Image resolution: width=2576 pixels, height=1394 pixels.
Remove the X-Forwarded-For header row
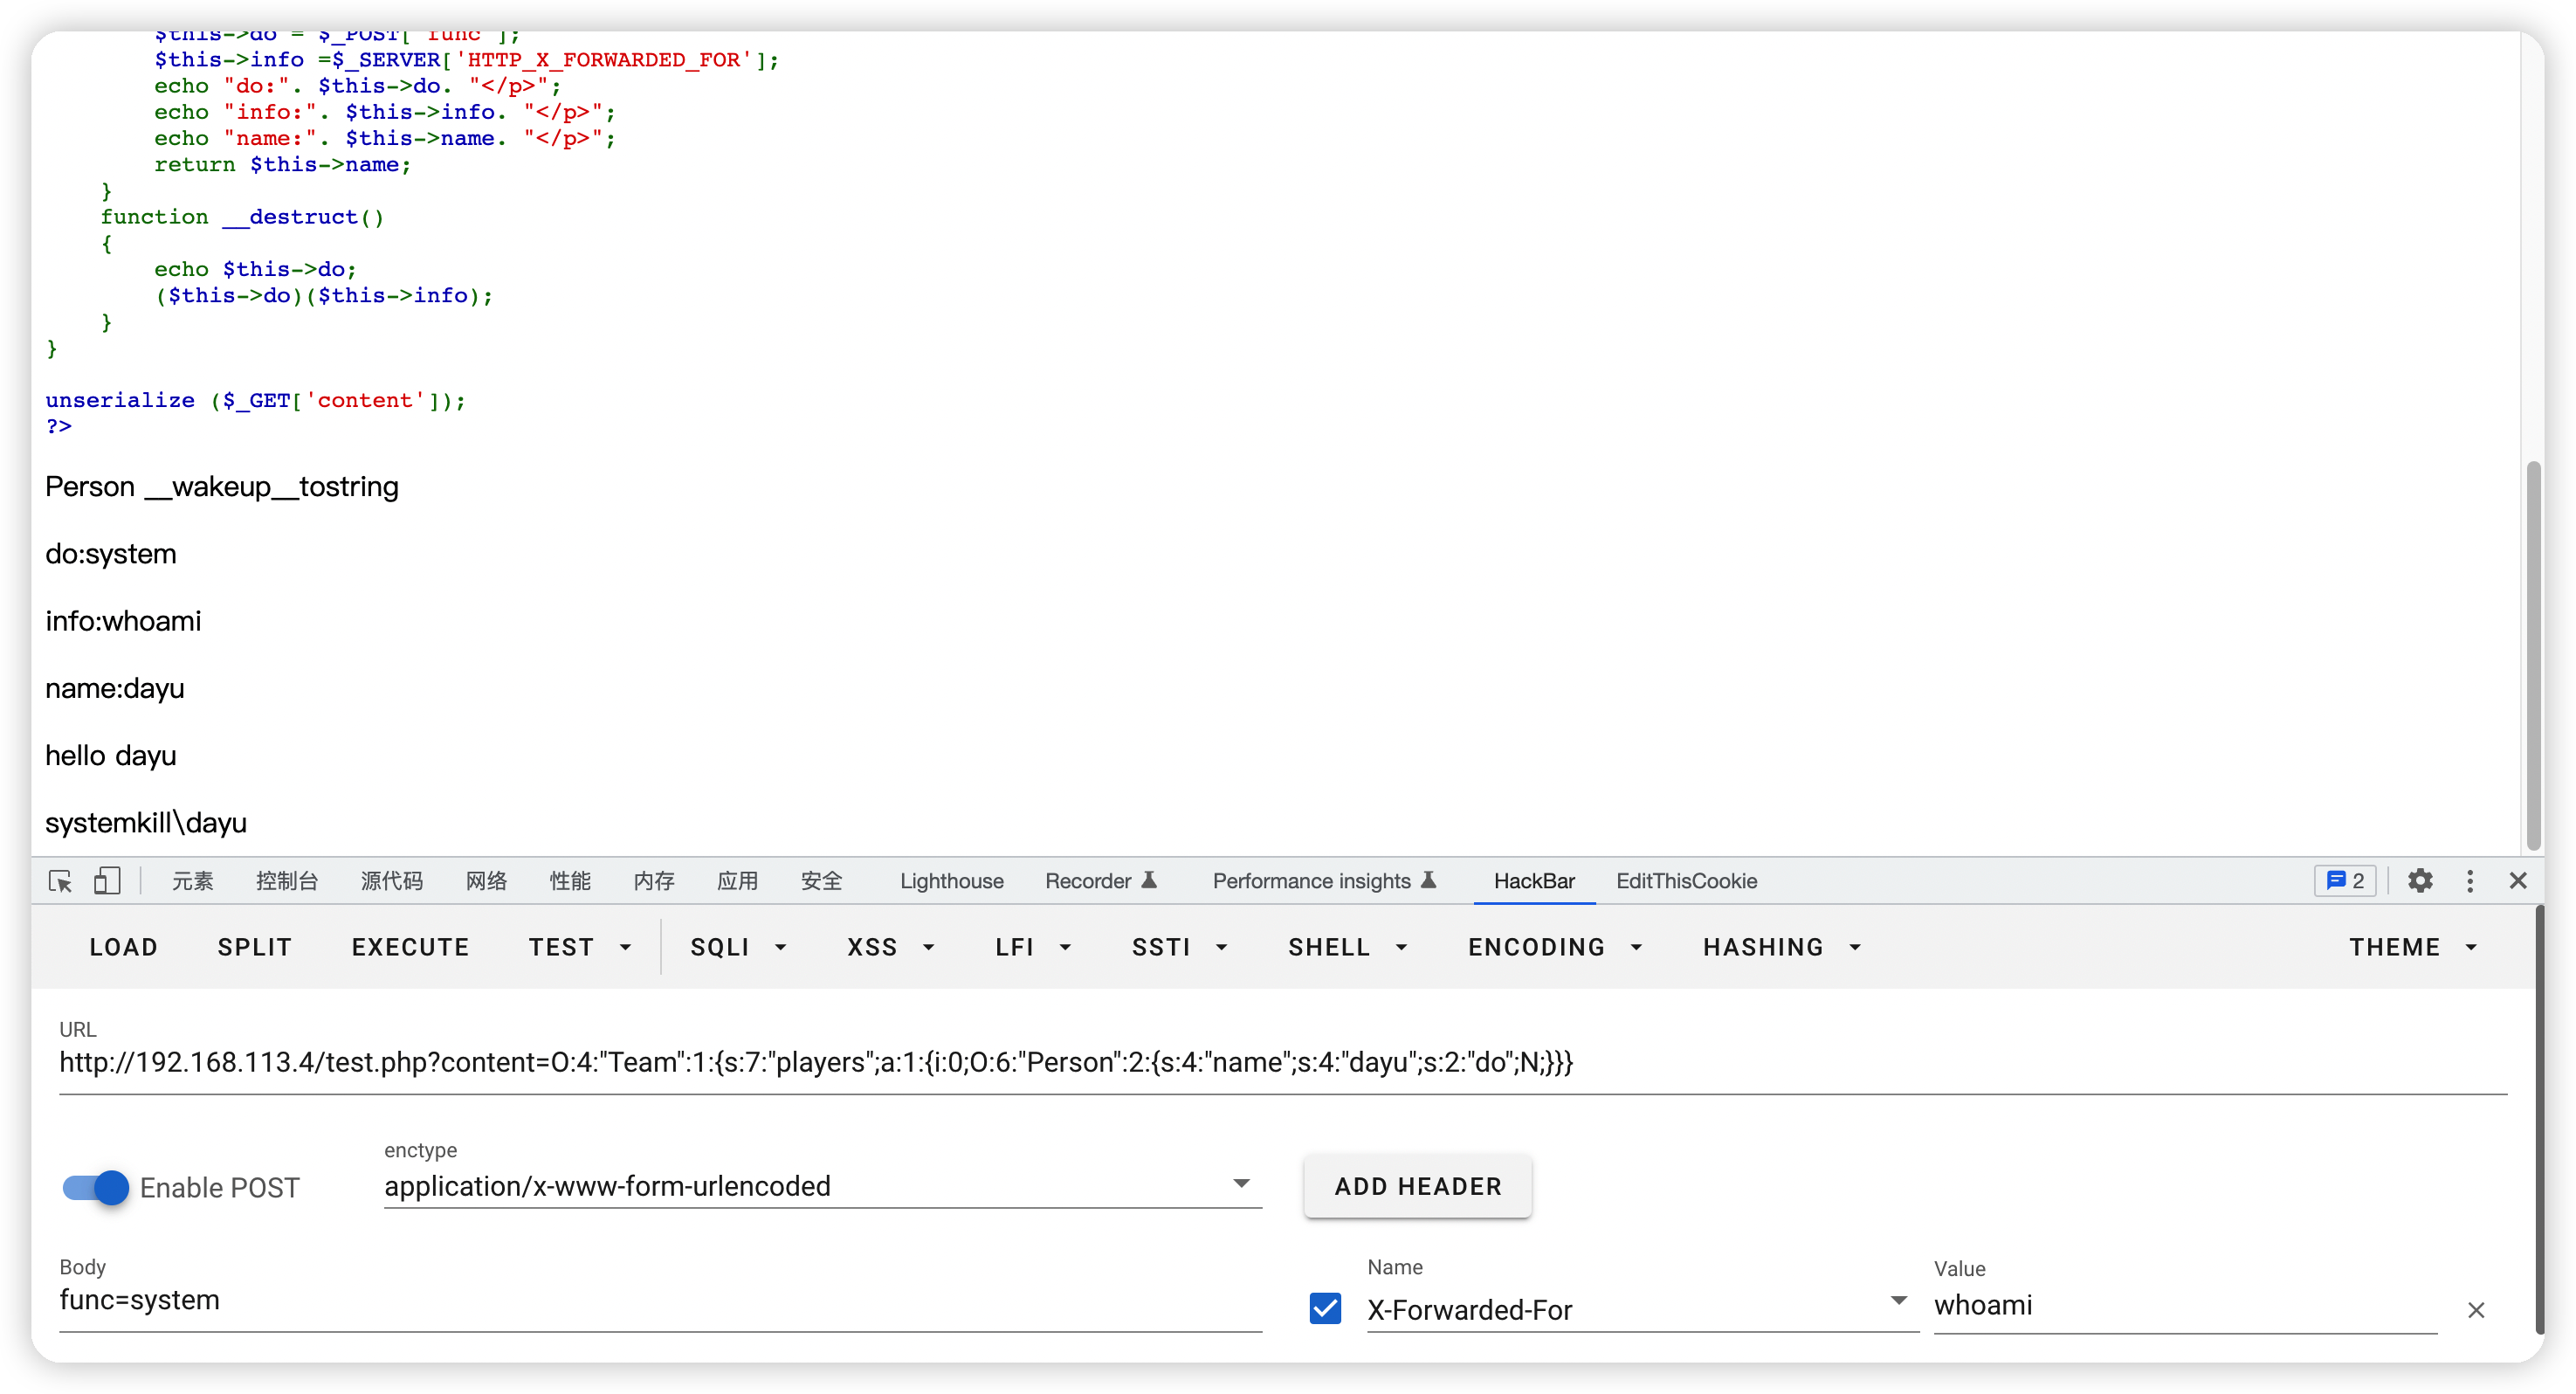(x=2475, y=1310)
